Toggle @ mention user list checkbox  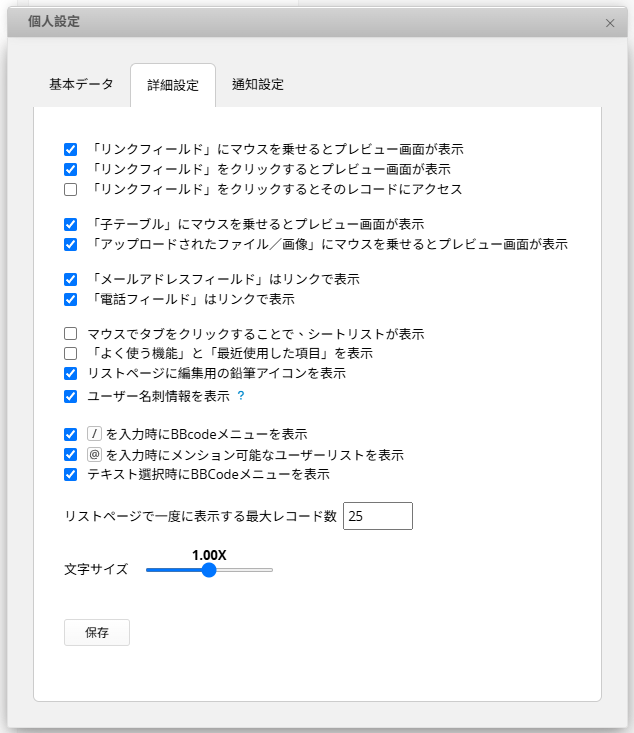coord(71,454)
